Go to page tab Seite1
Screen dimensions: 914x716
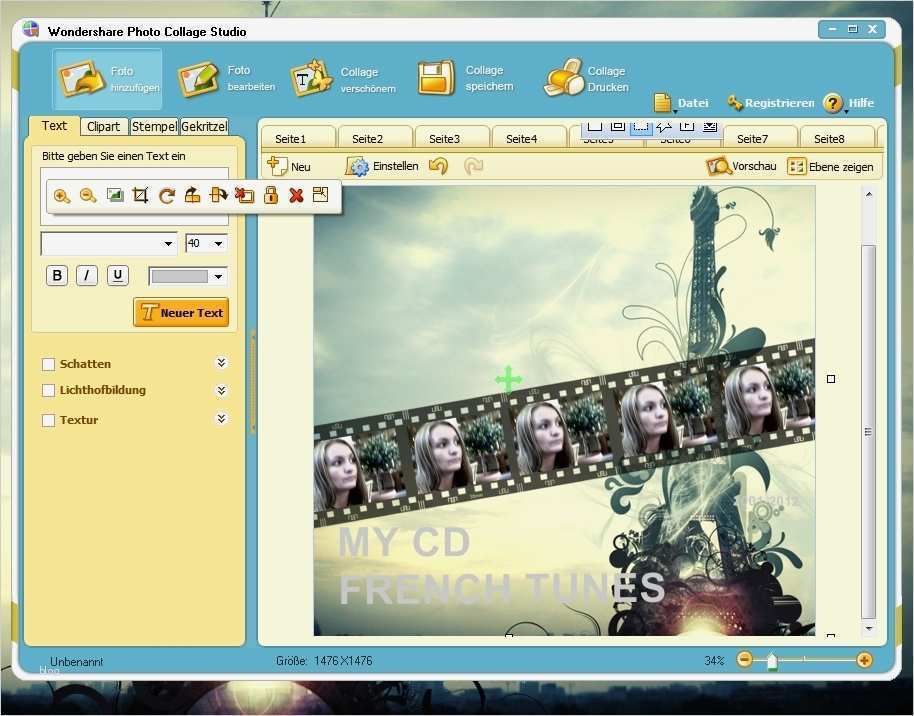tap(297, 138)
